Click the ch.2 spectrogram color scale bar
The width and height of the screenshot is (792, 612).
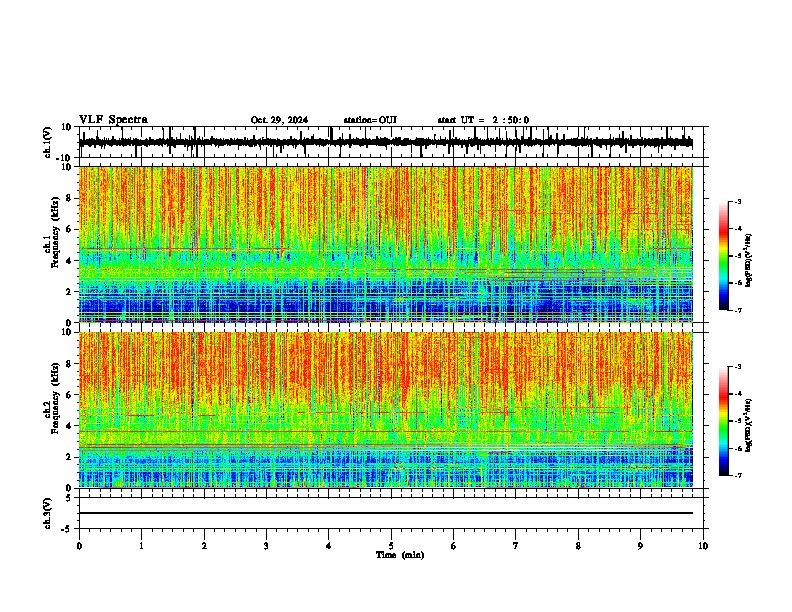pos(724,421)
